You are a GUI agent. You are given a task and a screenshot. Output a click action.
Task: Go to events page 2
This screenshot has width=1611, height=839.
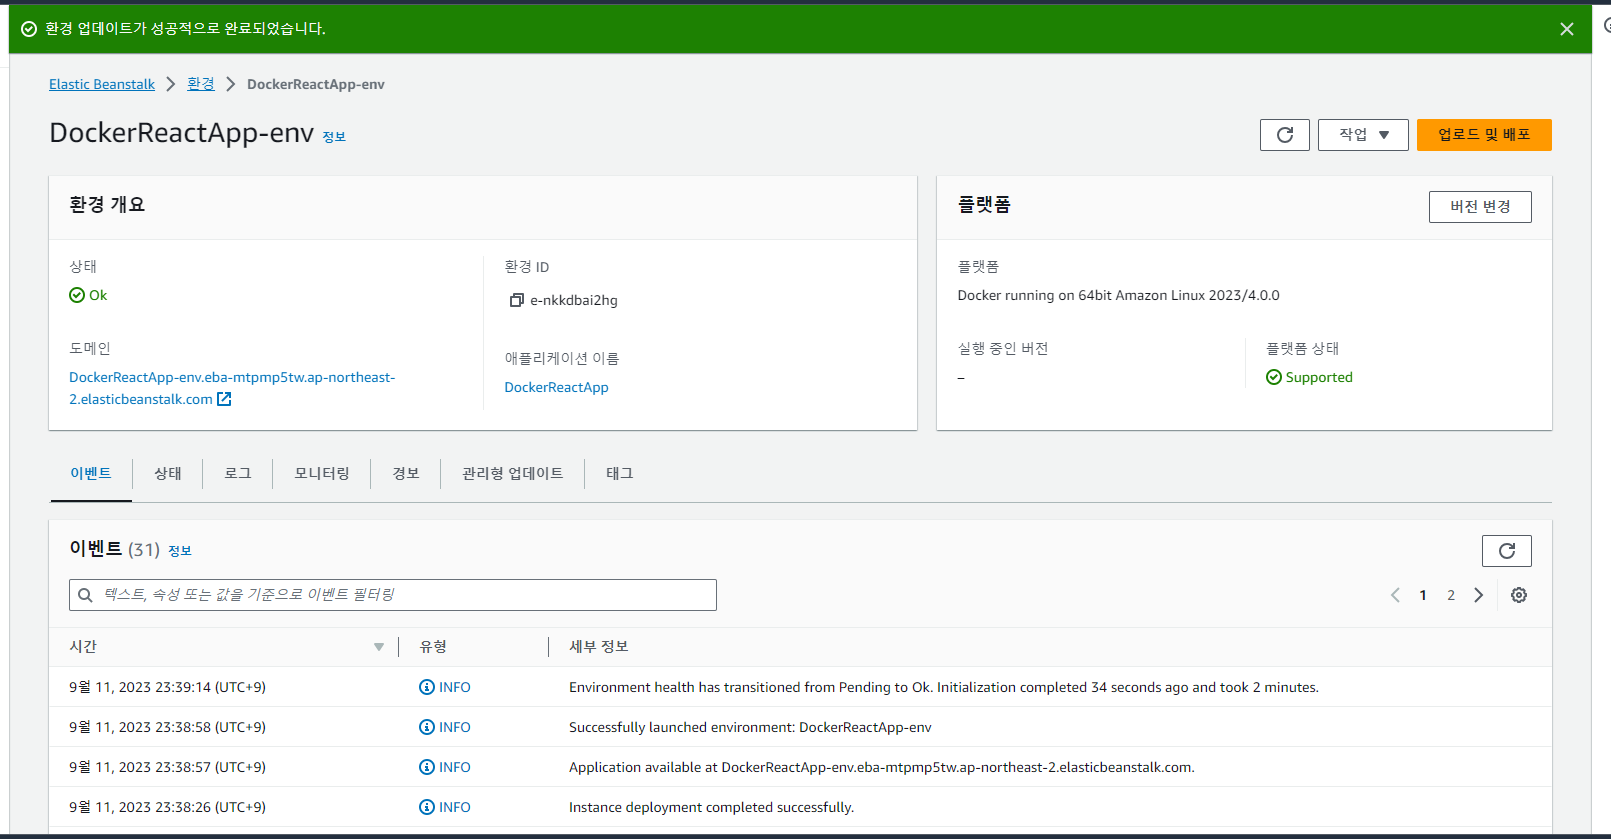click(x=1451, y=595)
